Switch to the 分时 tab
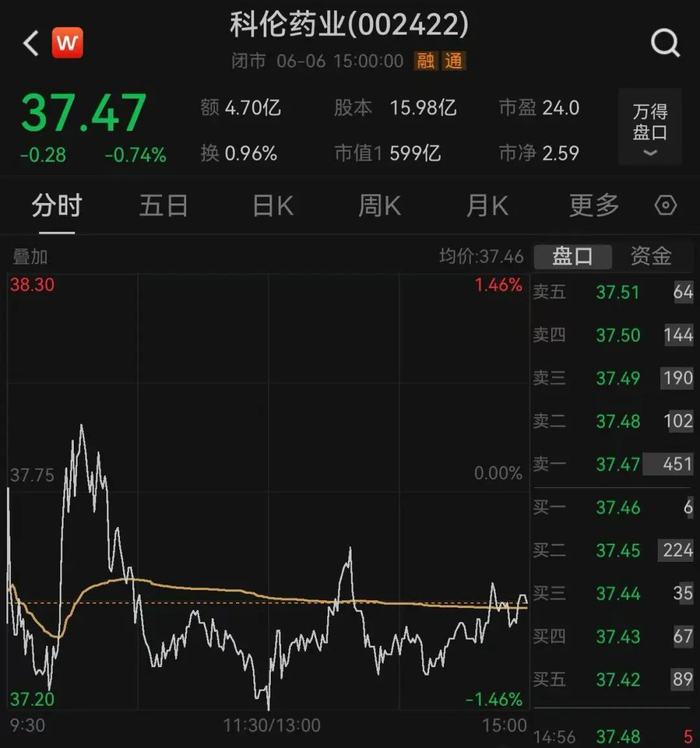Viewport: 700px width, 748px height. pos(57,206)
